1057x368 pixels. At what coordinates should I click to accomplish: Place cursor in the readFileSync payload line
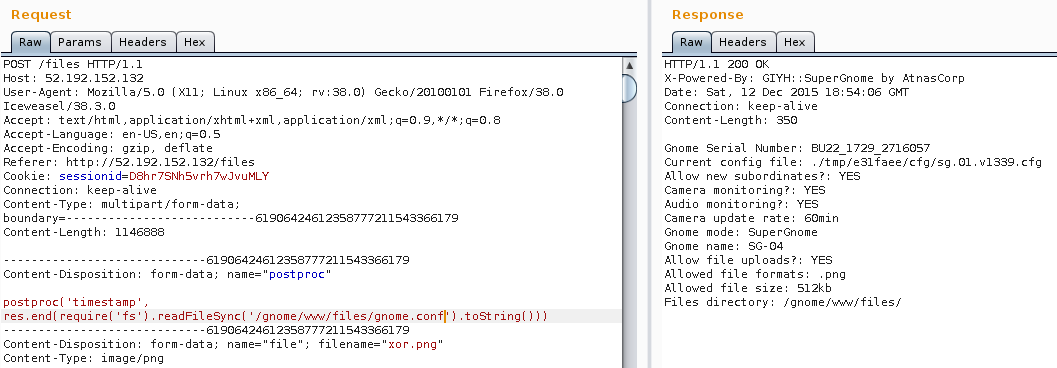(275, 316)
